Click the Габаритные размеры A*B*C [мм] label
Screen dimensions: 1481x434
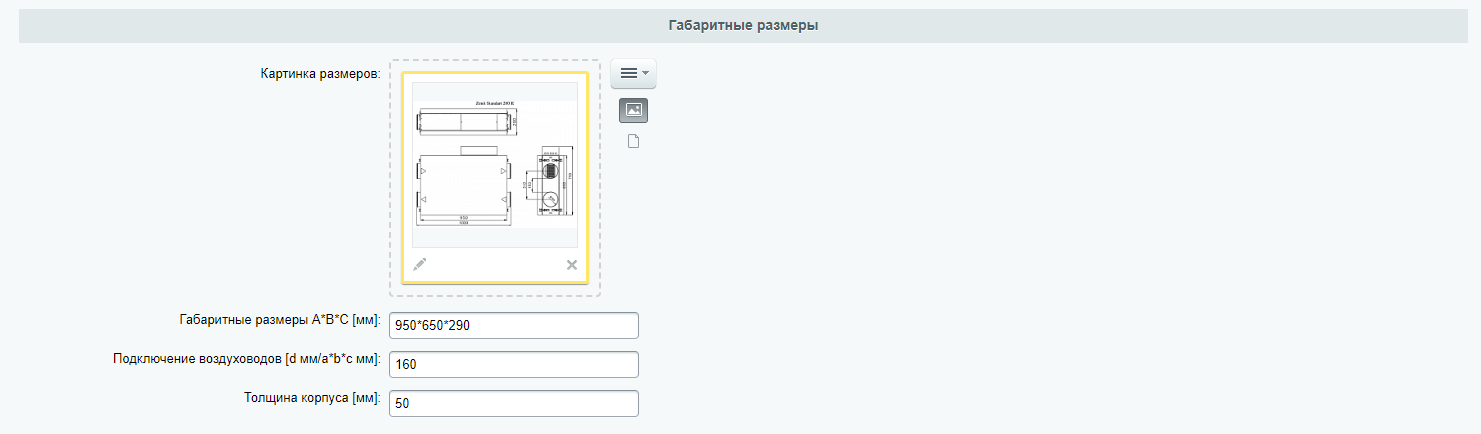coord(279,319)
